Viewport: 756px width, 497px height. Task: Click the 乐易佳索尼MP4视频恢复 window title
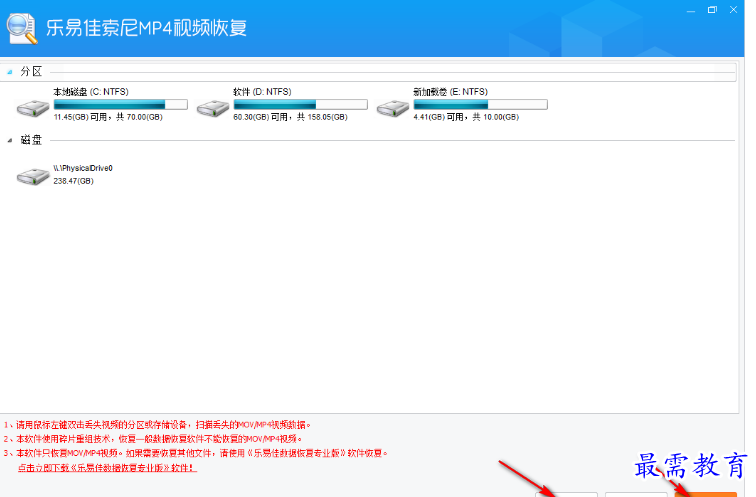[146, 28]
